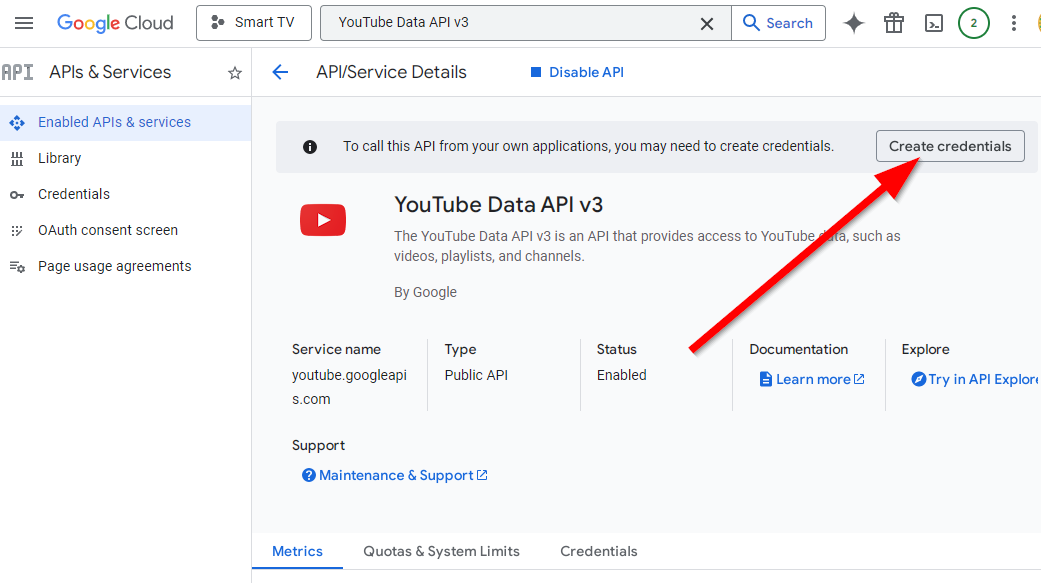
Task: Open the hamburger navigation menu
Action: click(24, 23)
